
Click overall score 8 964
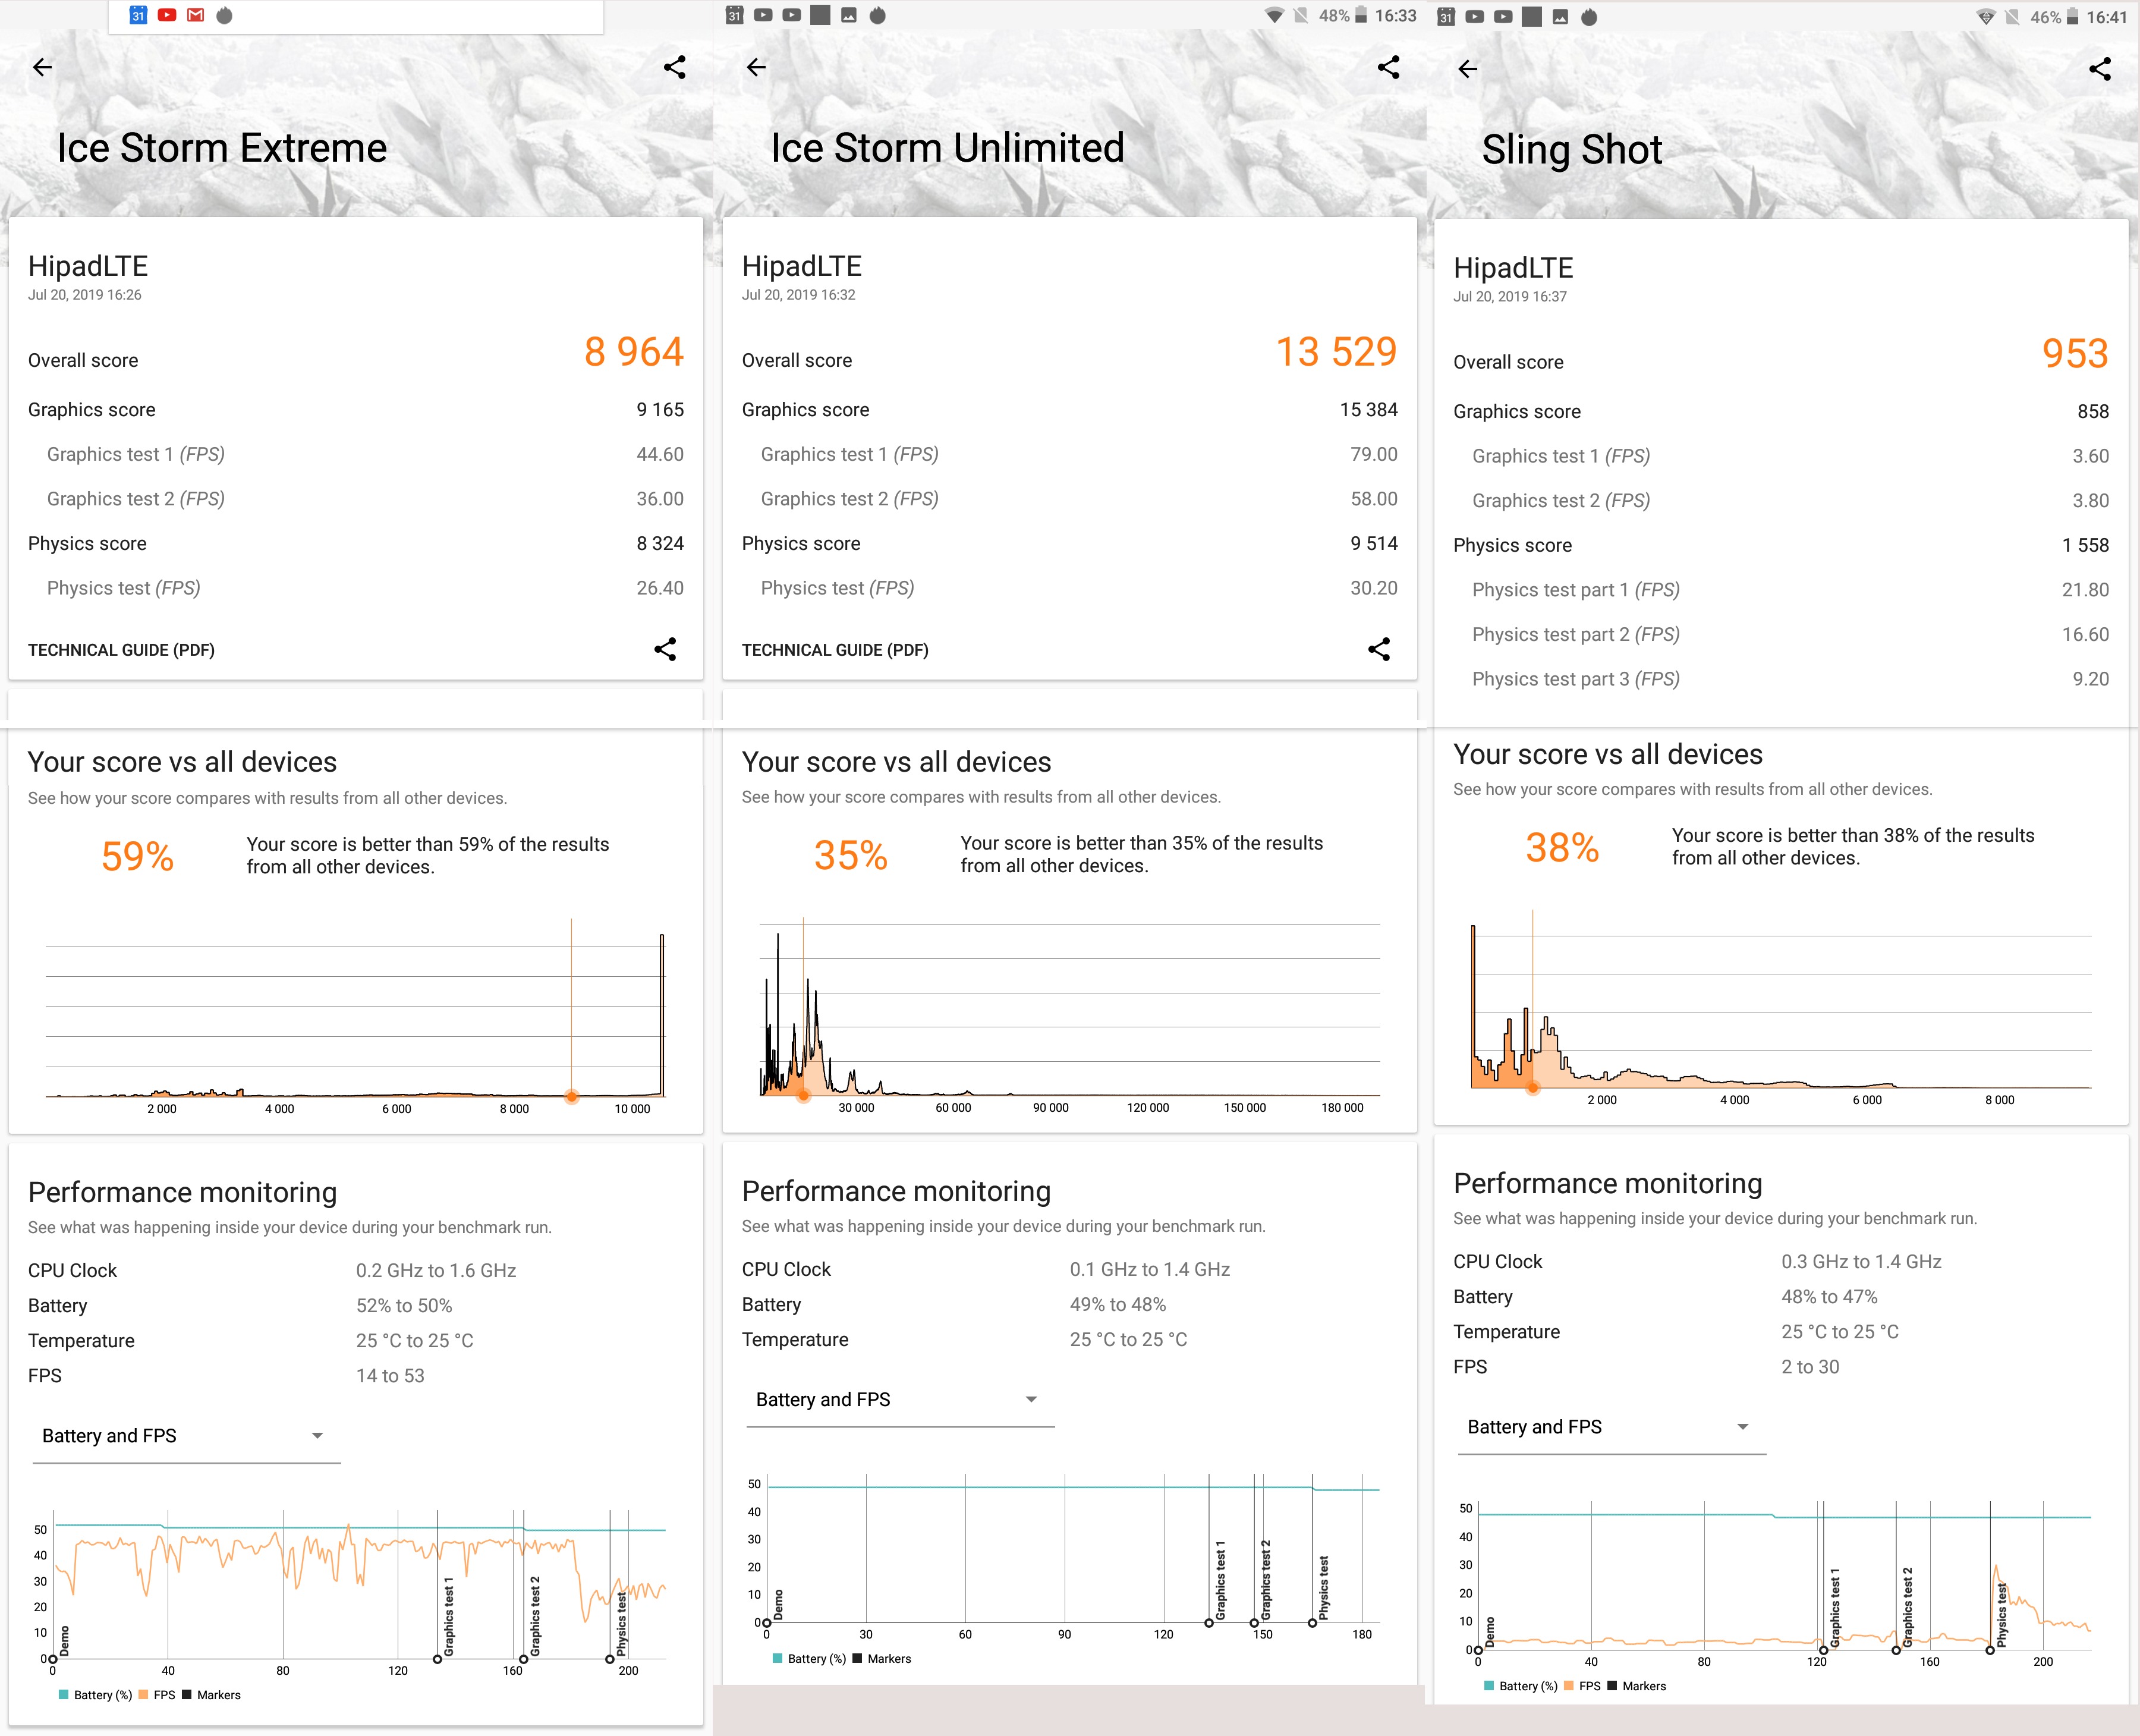tap(634, 352)
